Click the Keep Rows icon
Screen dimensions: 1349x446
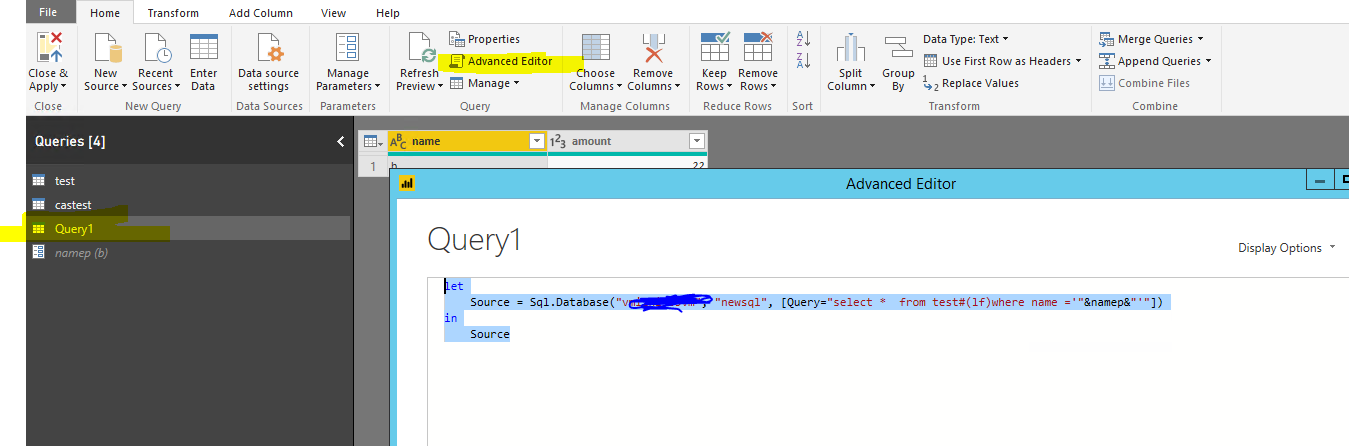point(714,47)
